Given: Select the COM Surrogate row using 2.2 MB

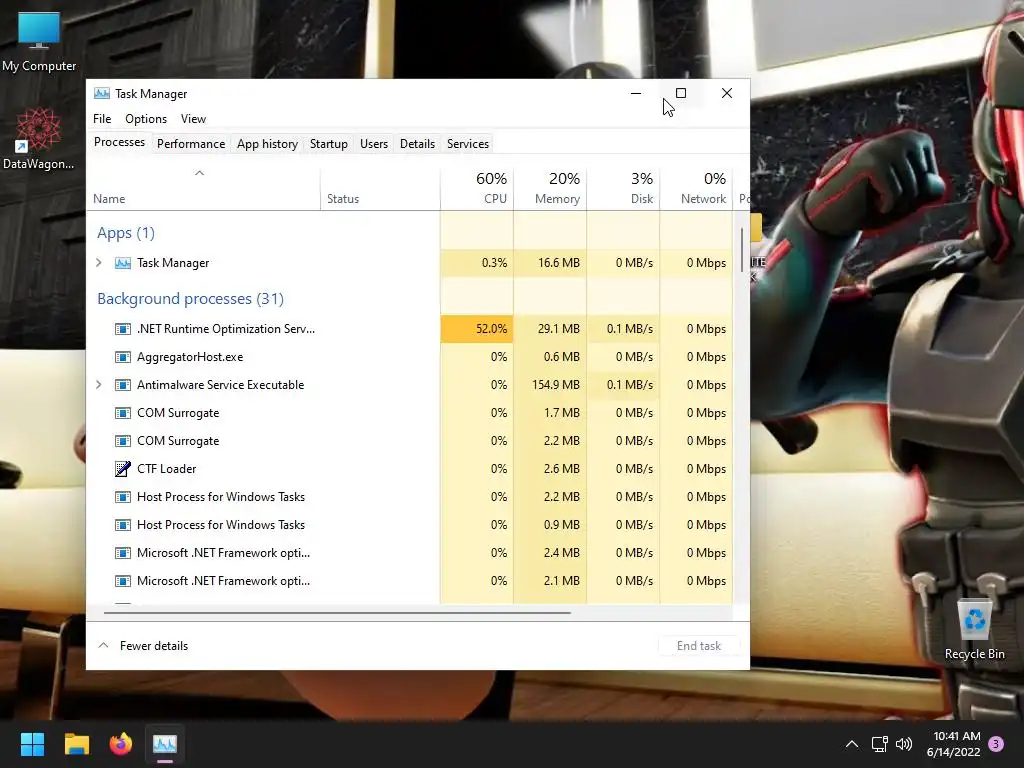Looking at the screenshot, I should pos(410,441).
